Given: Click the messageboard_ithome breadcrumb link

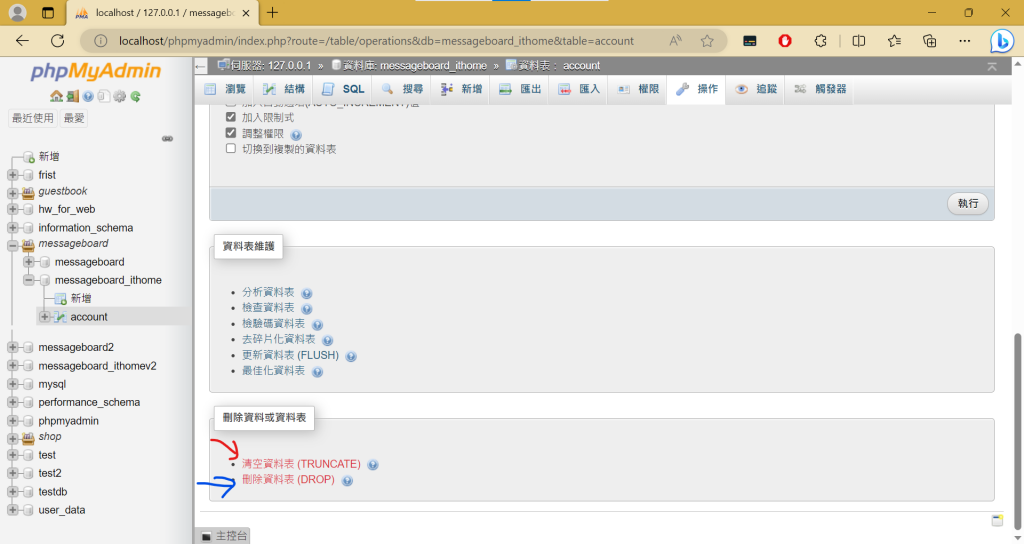Looking at the screenshot, I should (434, 66).
